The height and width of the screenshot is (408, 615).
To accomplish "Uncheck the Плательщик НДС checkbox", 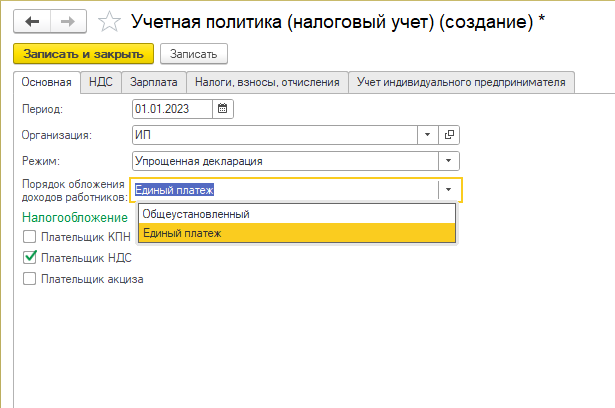I will [x=29, y=258].
